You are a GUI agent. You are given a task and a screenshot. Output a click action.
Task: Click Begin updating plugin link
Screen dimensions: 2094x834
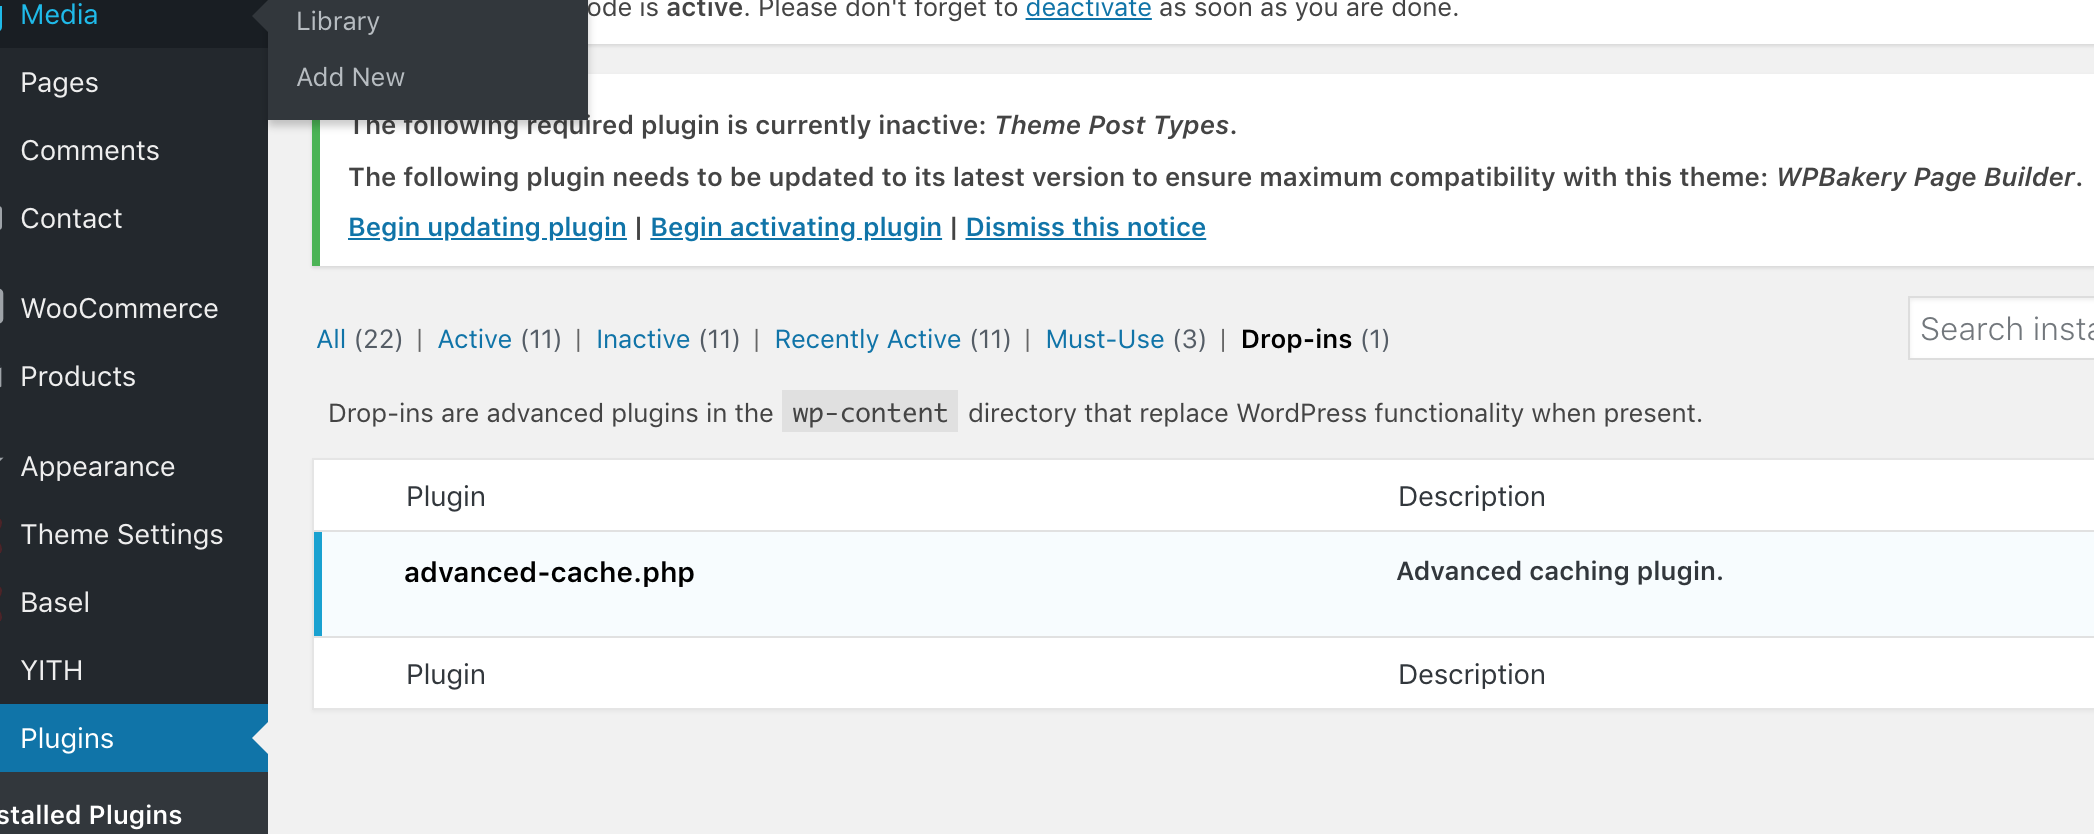[x=487, y=227]
